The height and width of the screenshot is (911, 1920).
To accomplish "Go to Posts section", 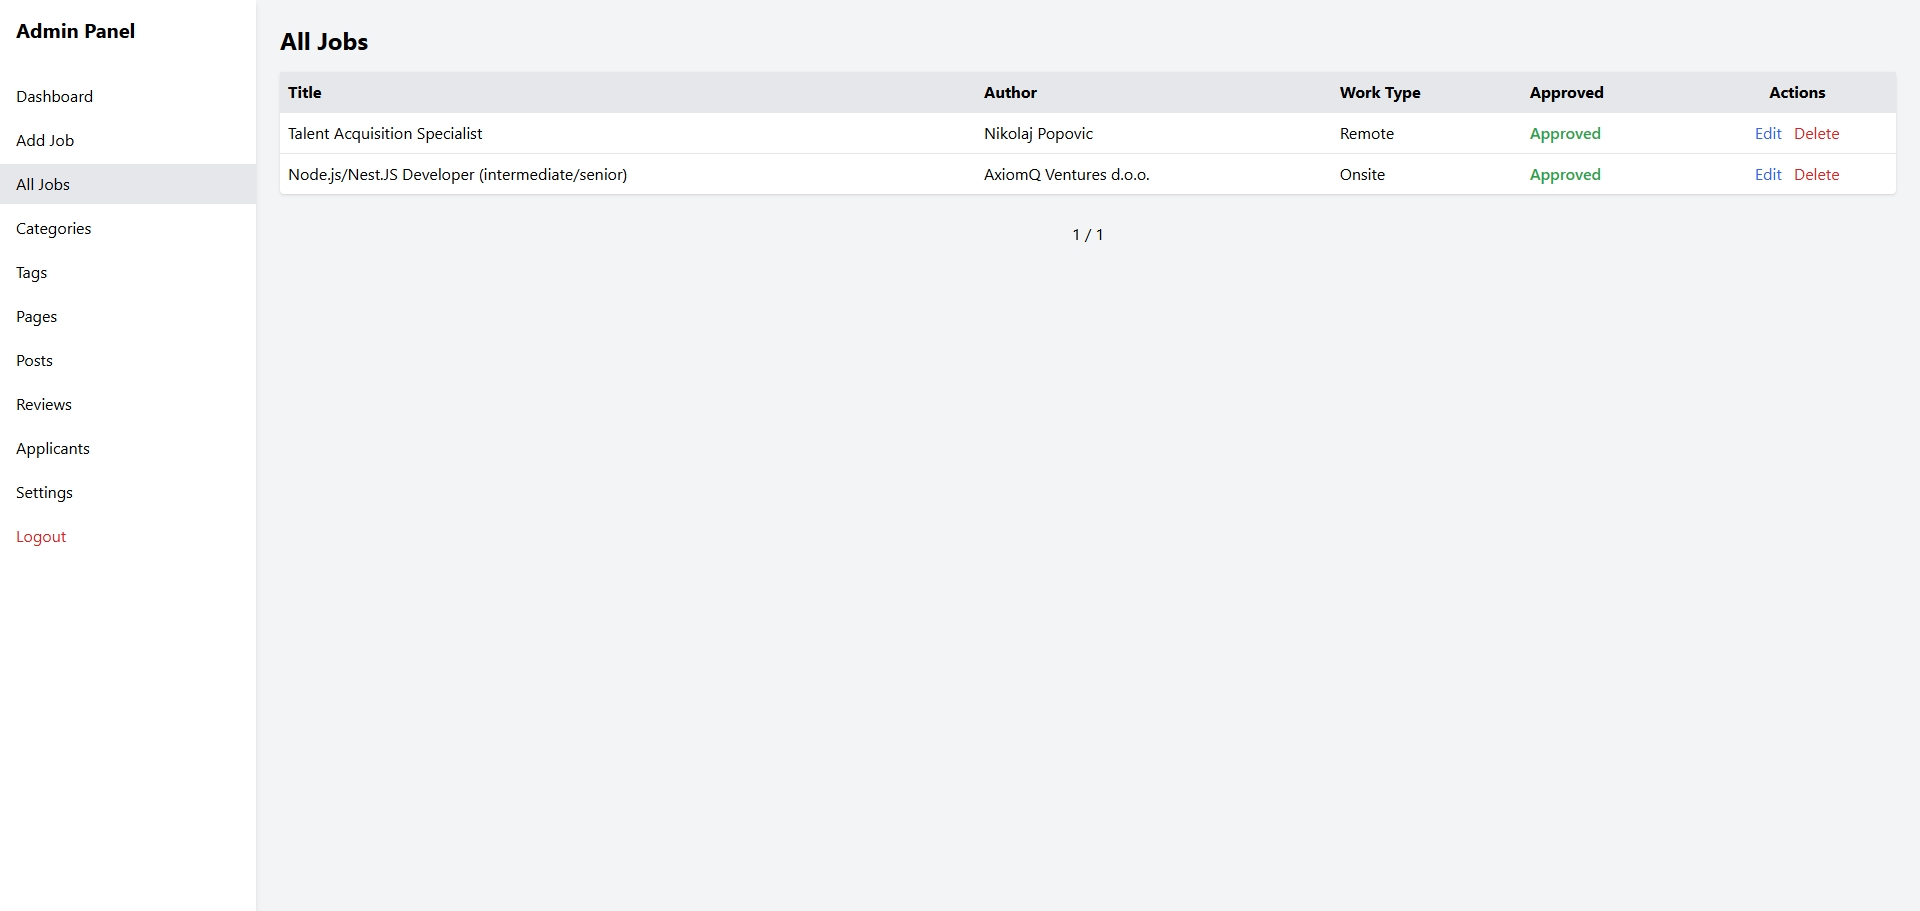I will pyautogui.click(x=34, y=360).
